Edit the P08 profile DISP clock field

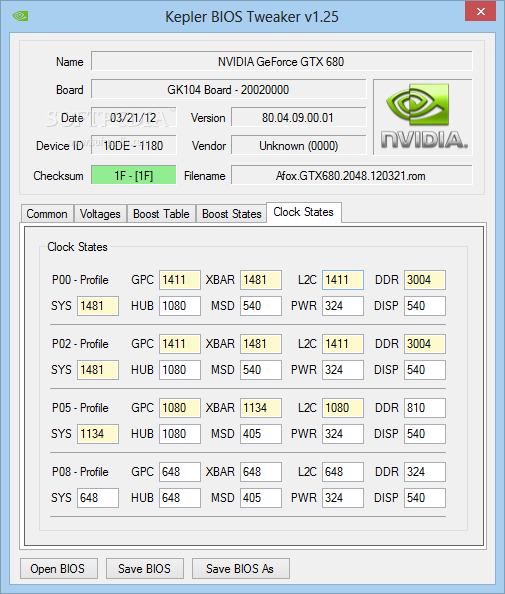[425, 498]
